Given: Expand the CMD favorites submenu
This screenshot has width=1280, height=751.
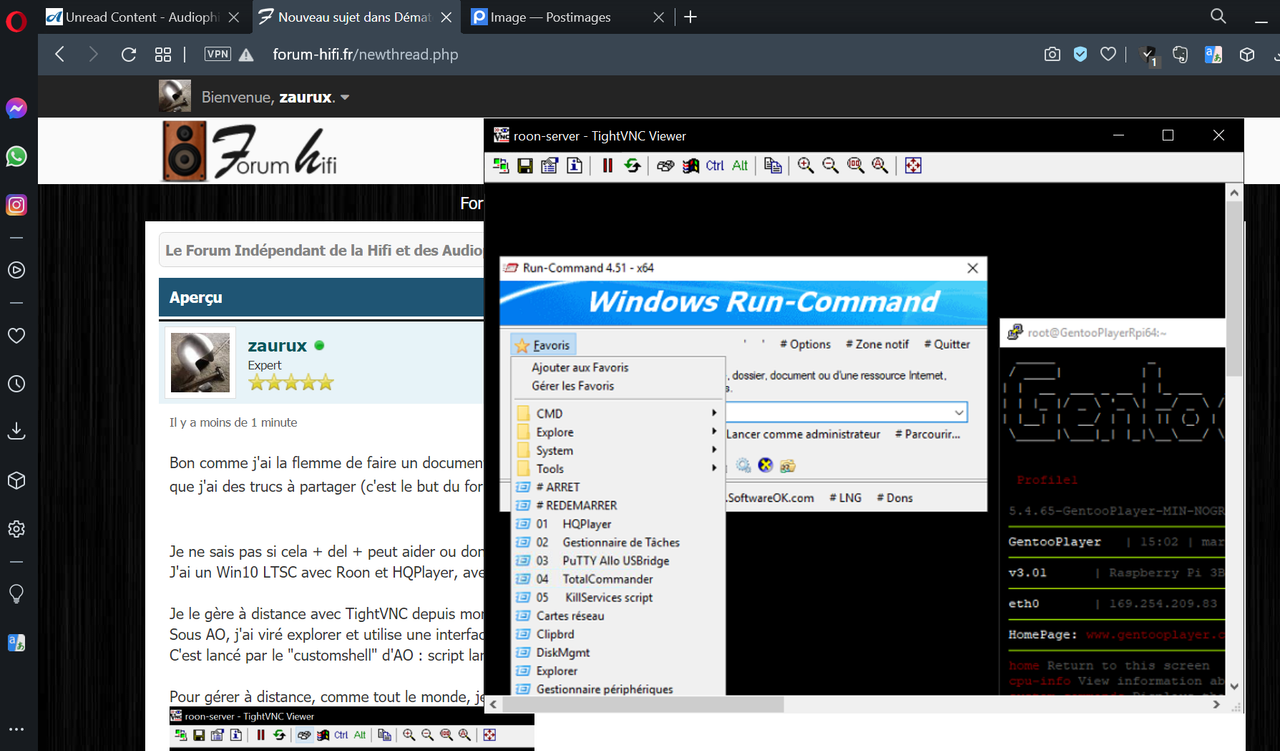Looking at the screenshot, I should [617, 413].
